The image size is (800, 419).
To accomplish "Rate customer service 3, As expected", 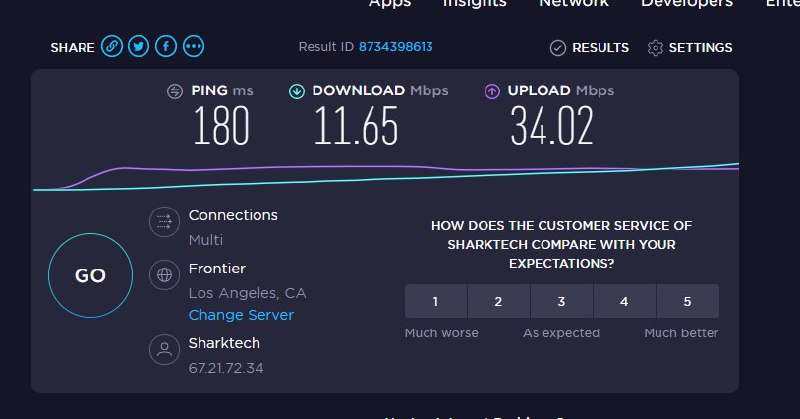I will [562, 302].
